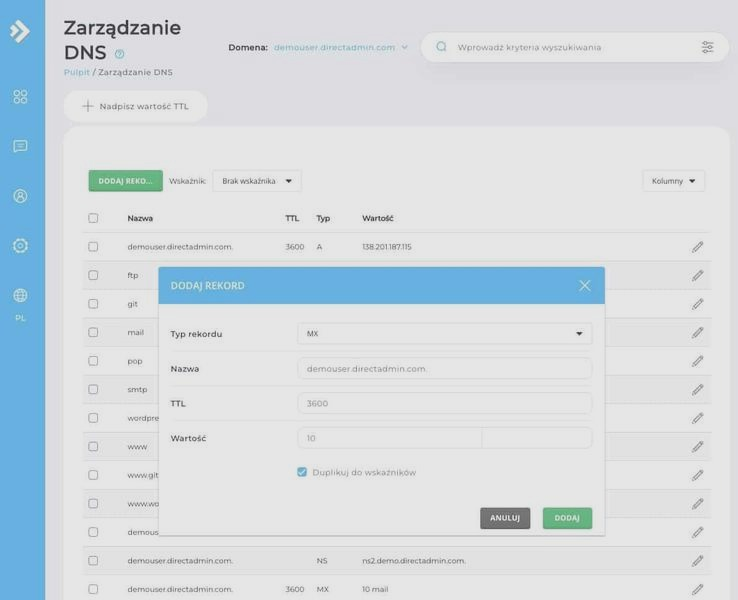Click the DODAJ button in dialog

[567, 518]
